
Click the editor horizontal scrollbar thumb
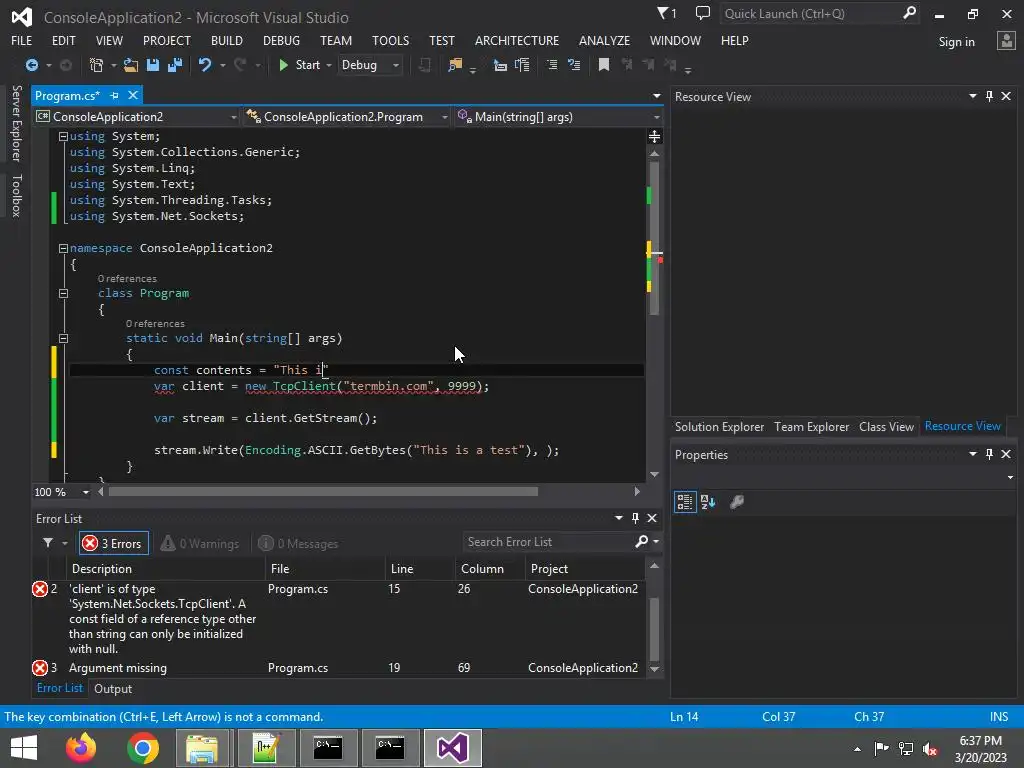click(323, 492)
